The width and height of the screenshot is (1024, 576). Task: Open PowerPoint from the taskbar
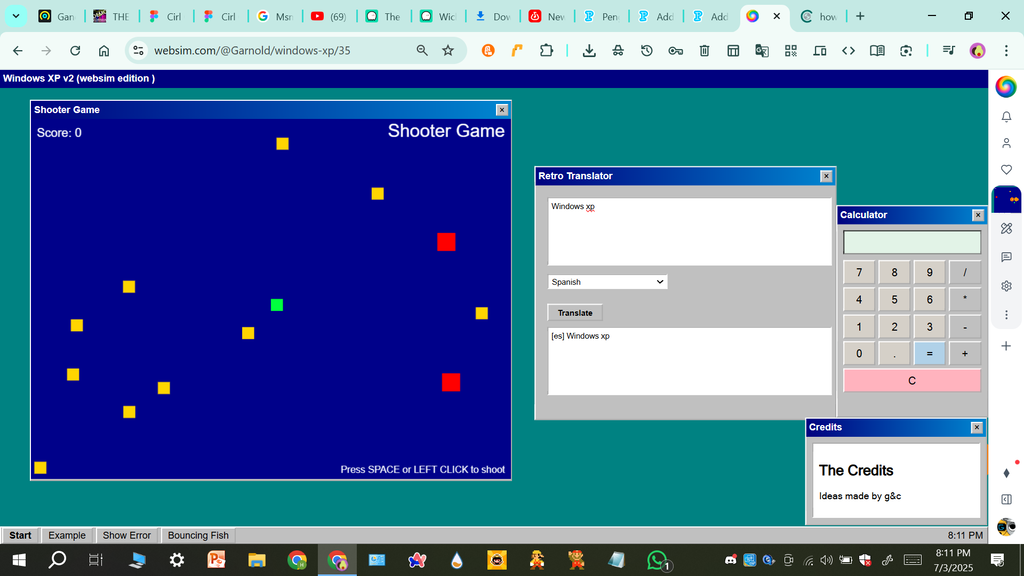click(216, 560)
